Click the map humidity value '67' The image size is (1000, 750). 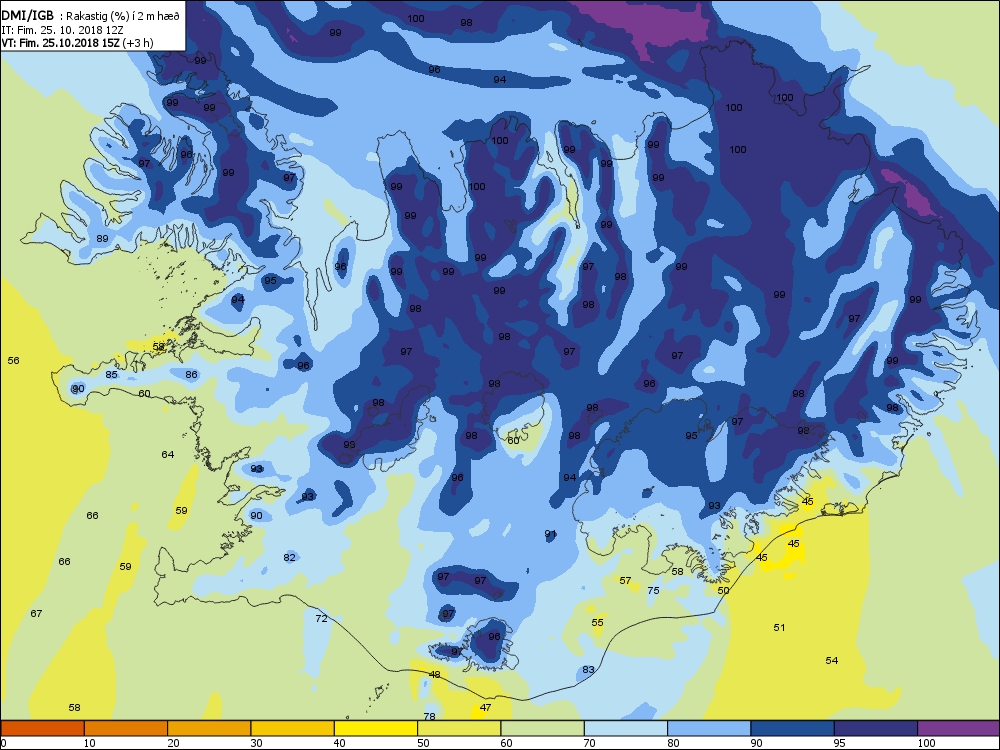[x=36, y=614]
